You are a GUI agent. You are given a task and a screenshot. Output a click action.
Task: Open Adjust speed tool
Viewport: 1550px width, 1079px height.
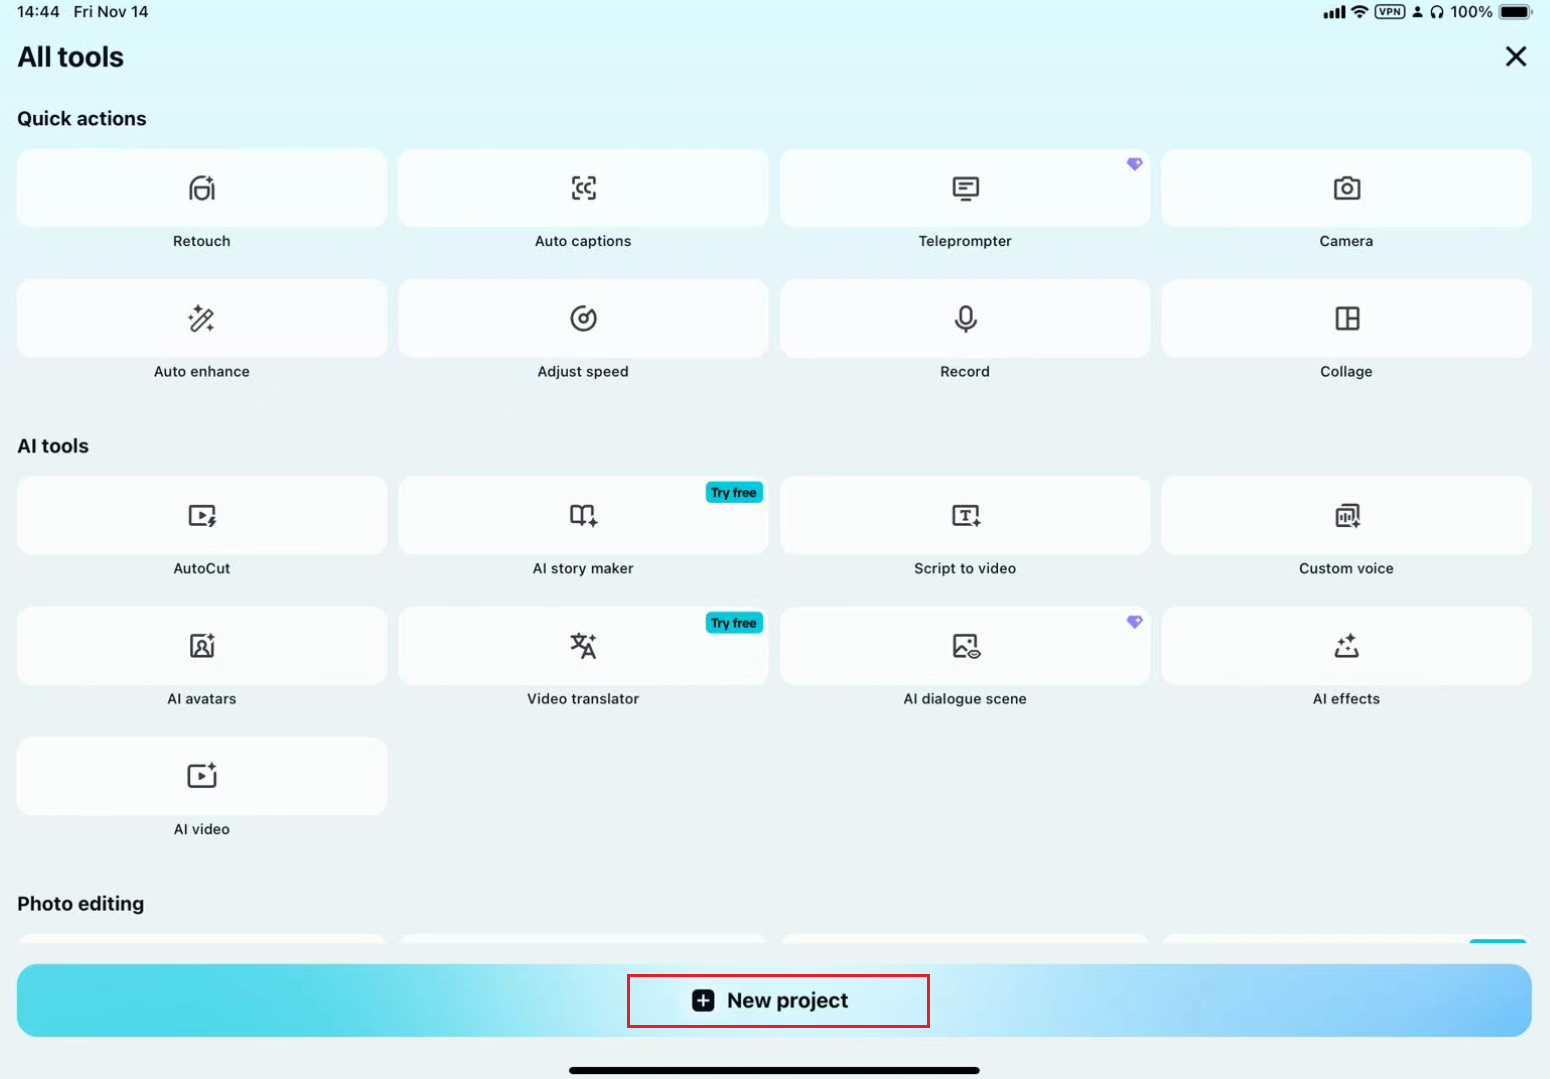click(583, 318)
